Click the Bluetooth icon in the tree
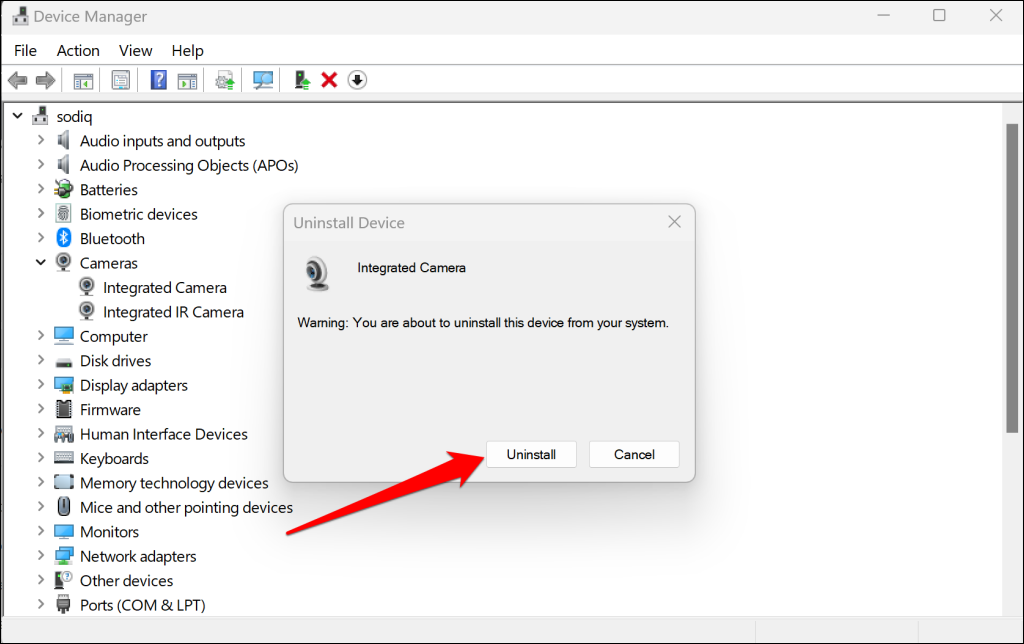Image resolution: width=1024 pixels, height=644 pixels. pyautogui.click(x=63, y=238)
